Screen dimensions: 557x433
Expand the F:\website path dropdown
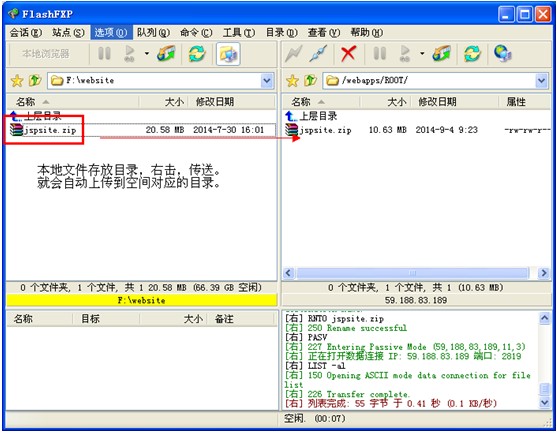click(x=267, y=81)
